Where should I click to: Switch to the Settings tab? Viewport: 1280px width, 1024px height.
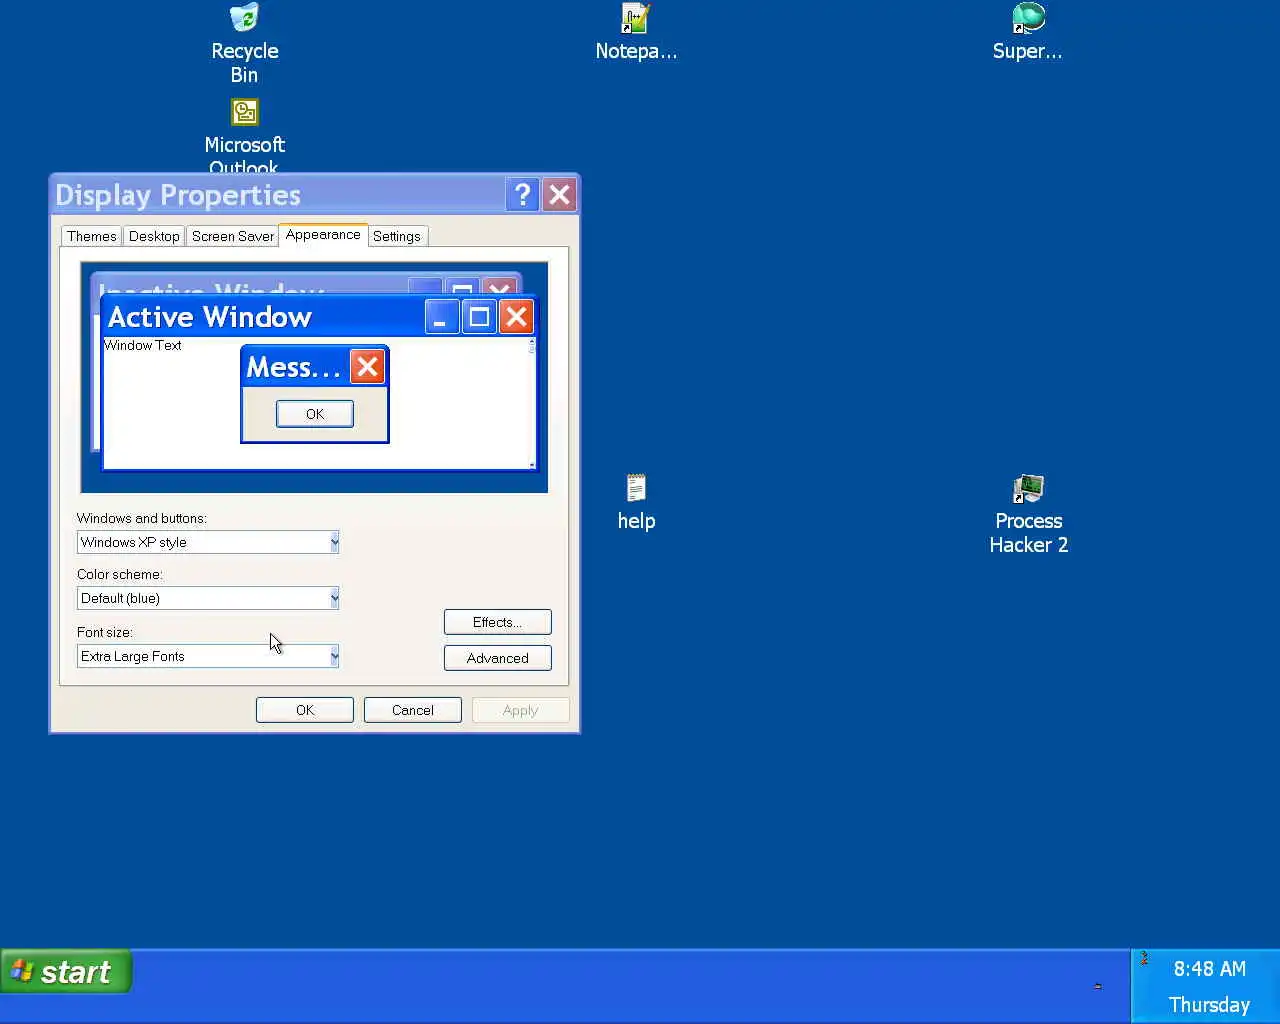pos(397,236)
